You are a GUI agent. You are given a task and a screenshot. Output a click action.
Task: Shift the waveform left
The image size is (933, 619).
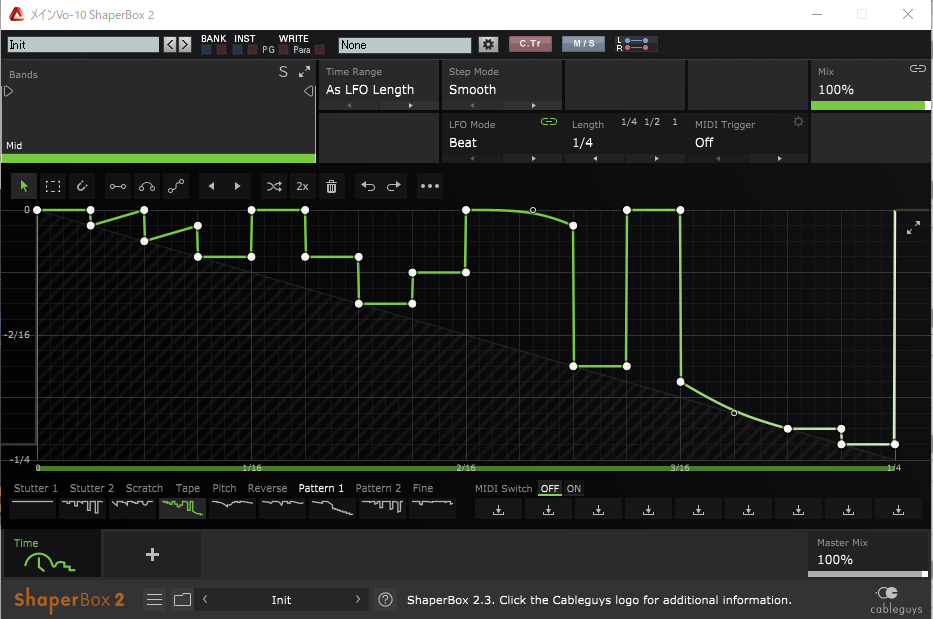click(211, 186)
